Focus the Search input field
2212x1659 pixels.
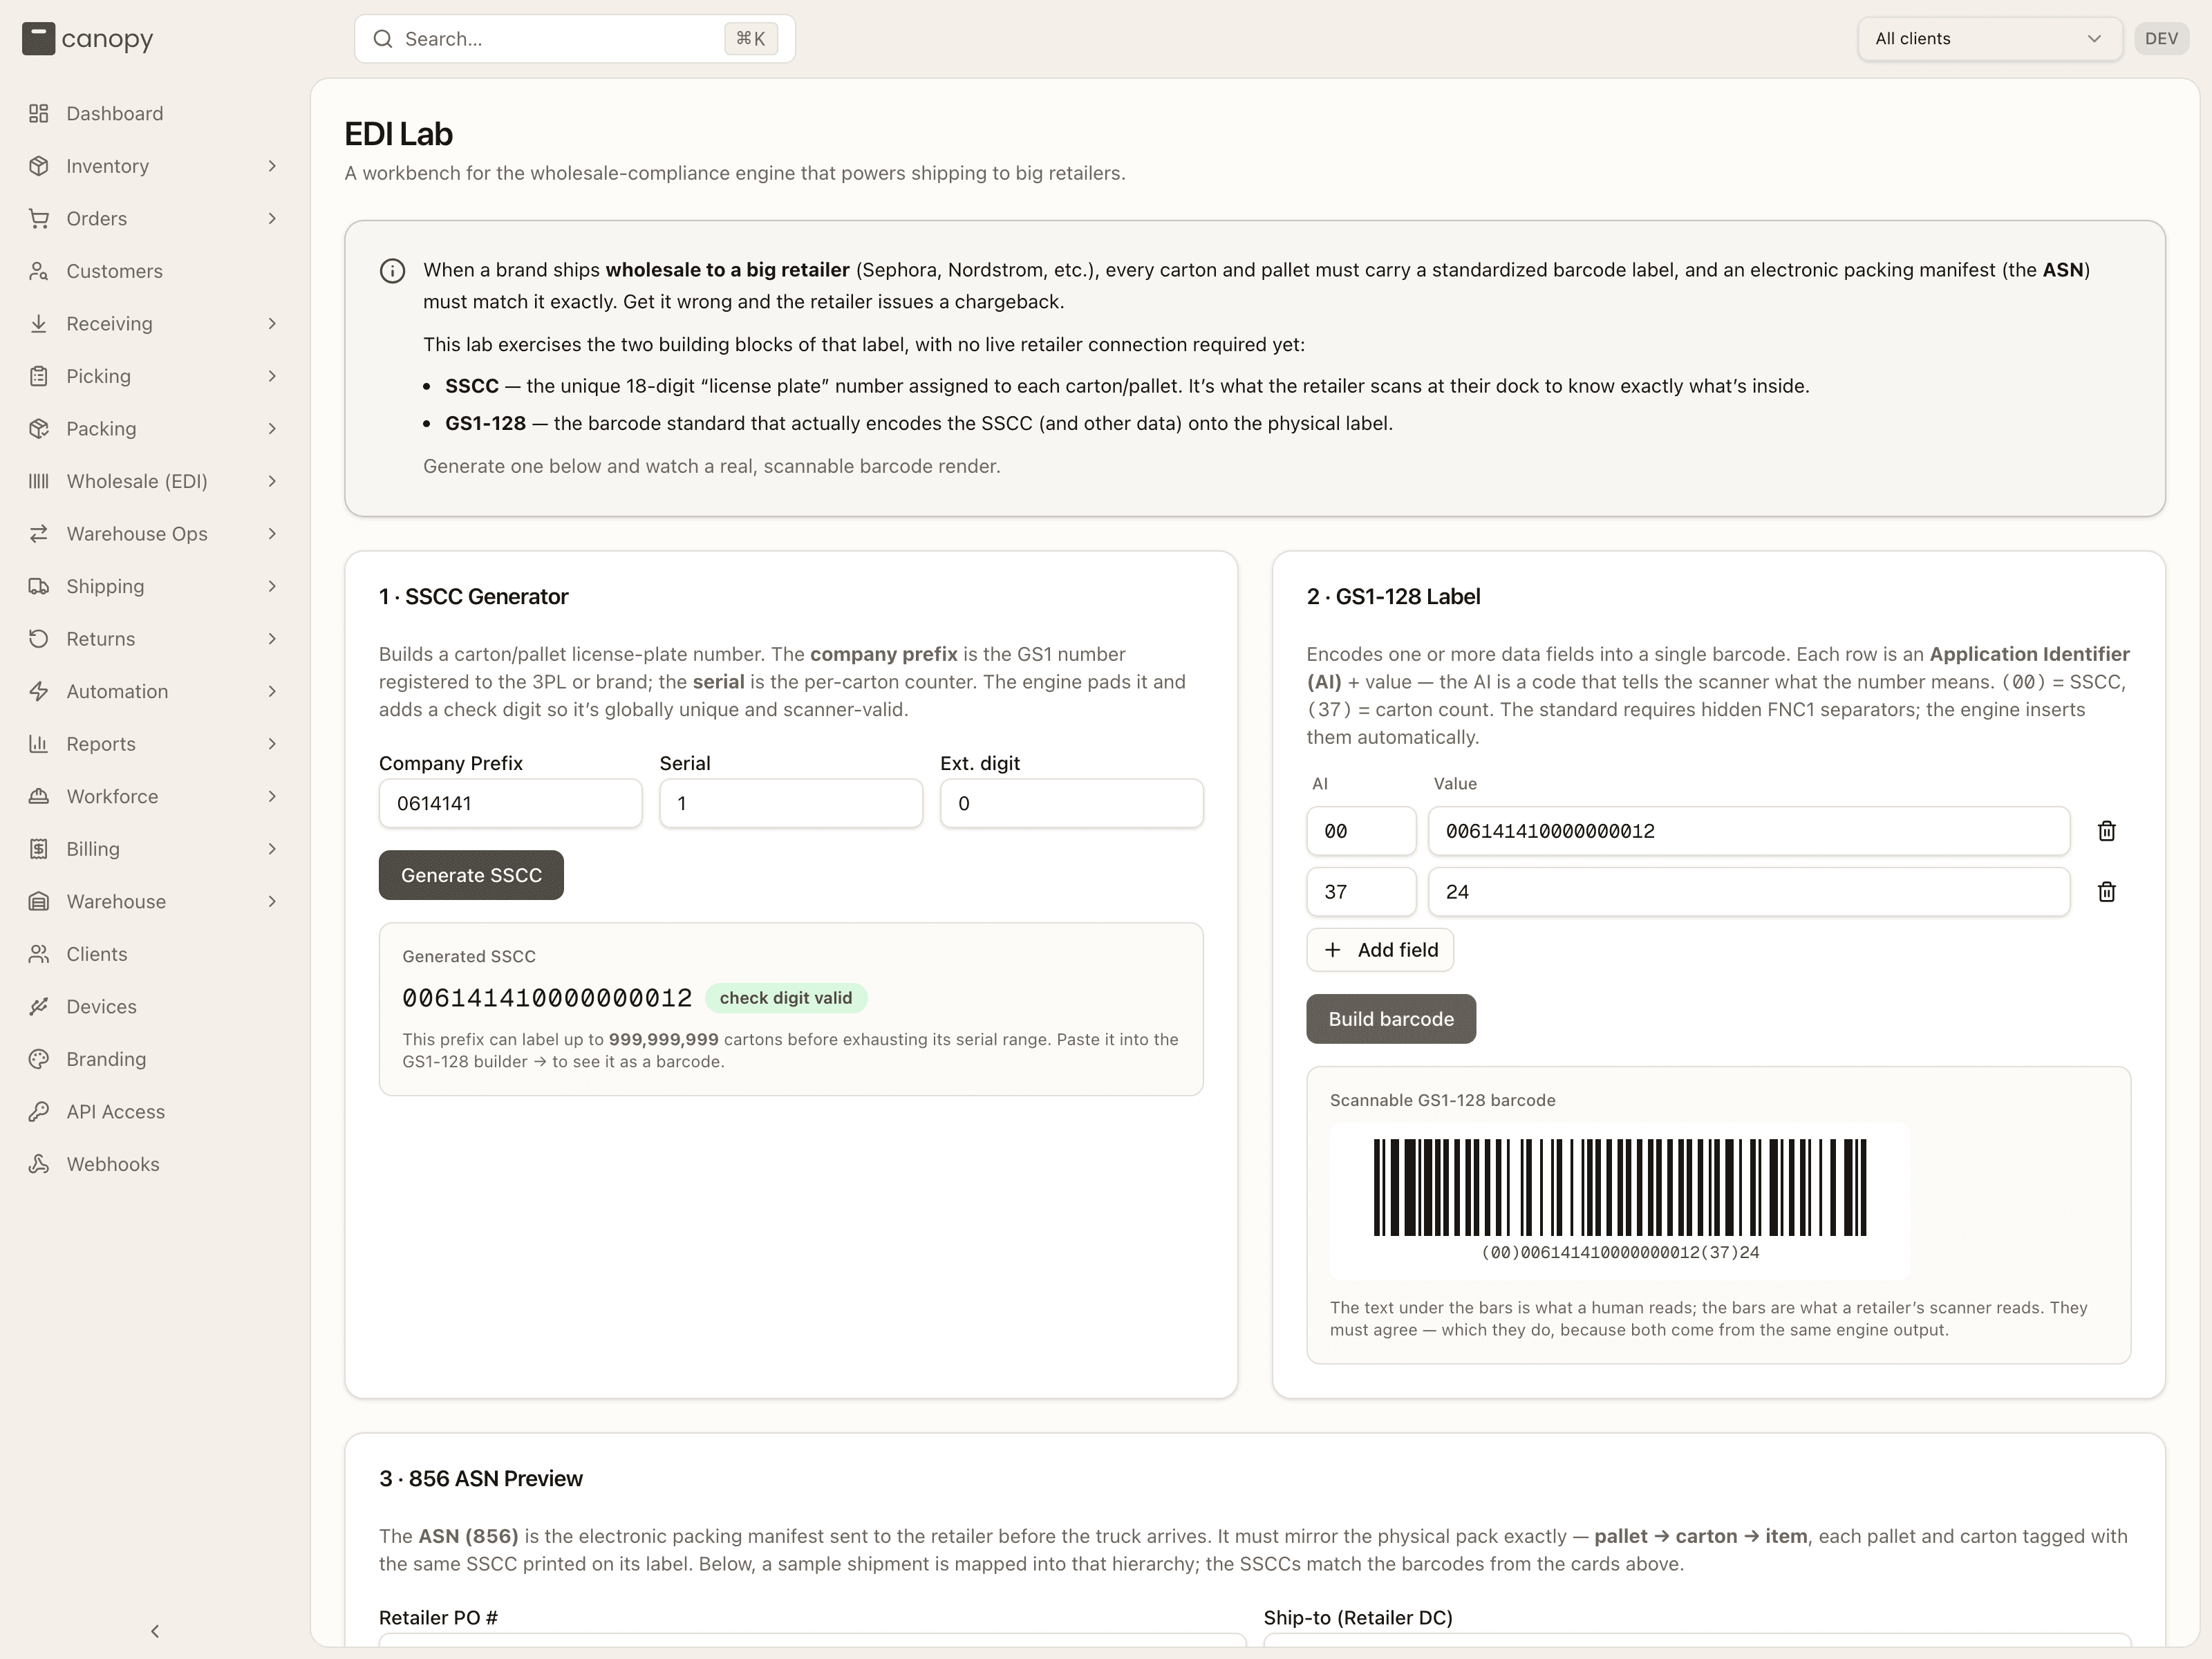click(x=575, y=39)
